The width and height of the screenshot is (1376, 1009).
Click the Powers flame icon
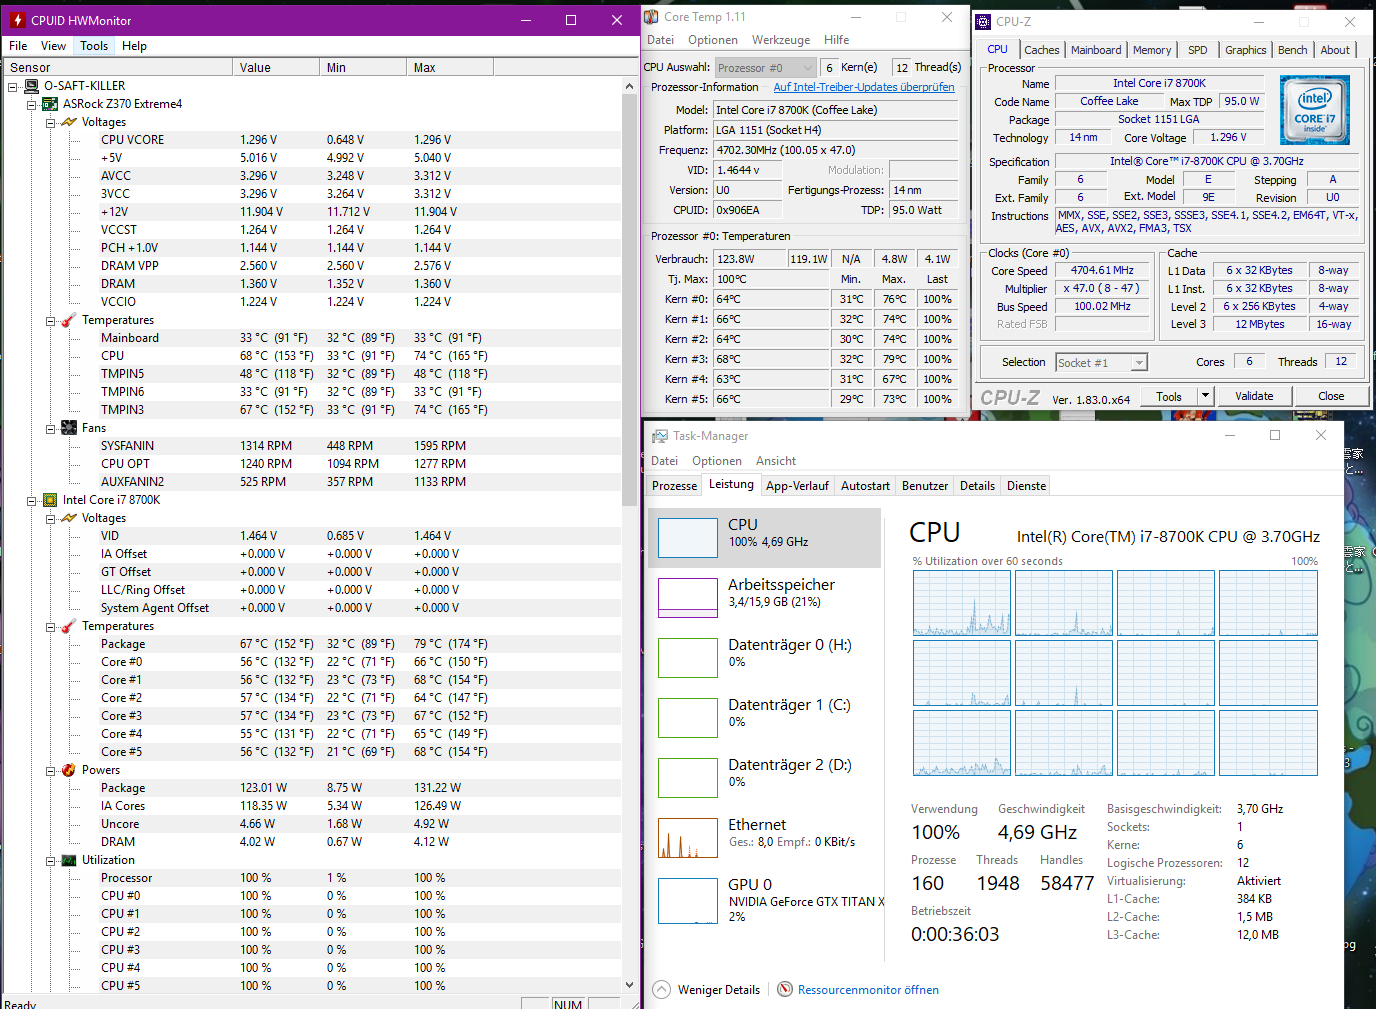(x=69, y=770)
